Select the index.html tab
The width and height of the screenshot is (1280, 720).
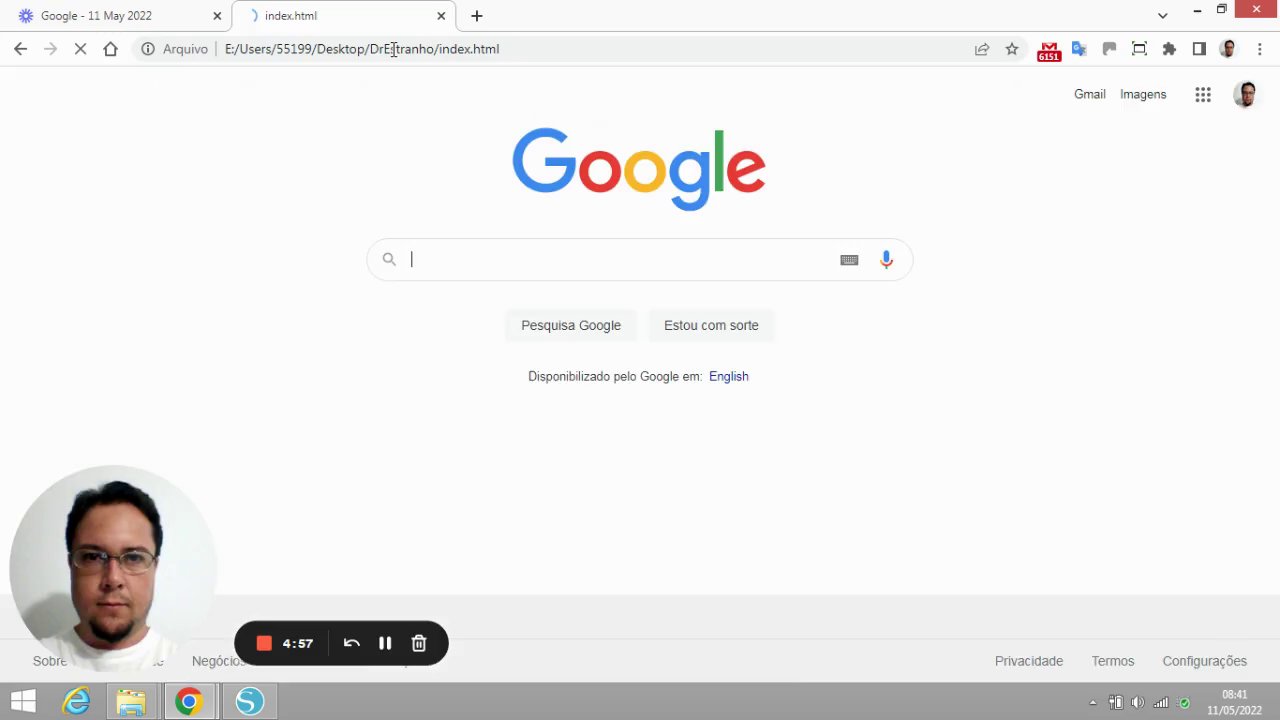(343, 16)
